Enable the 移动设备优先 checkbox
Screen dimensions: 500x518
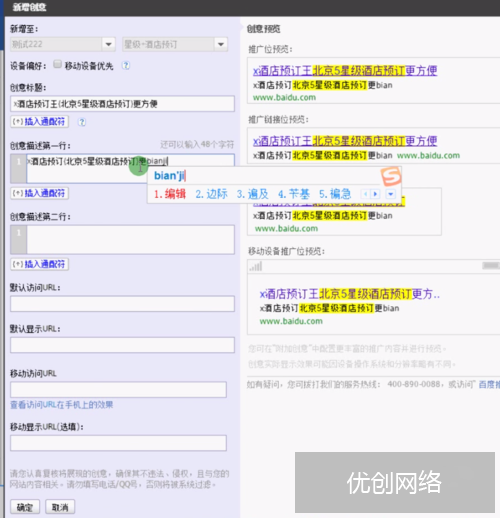tap(57, 64)
